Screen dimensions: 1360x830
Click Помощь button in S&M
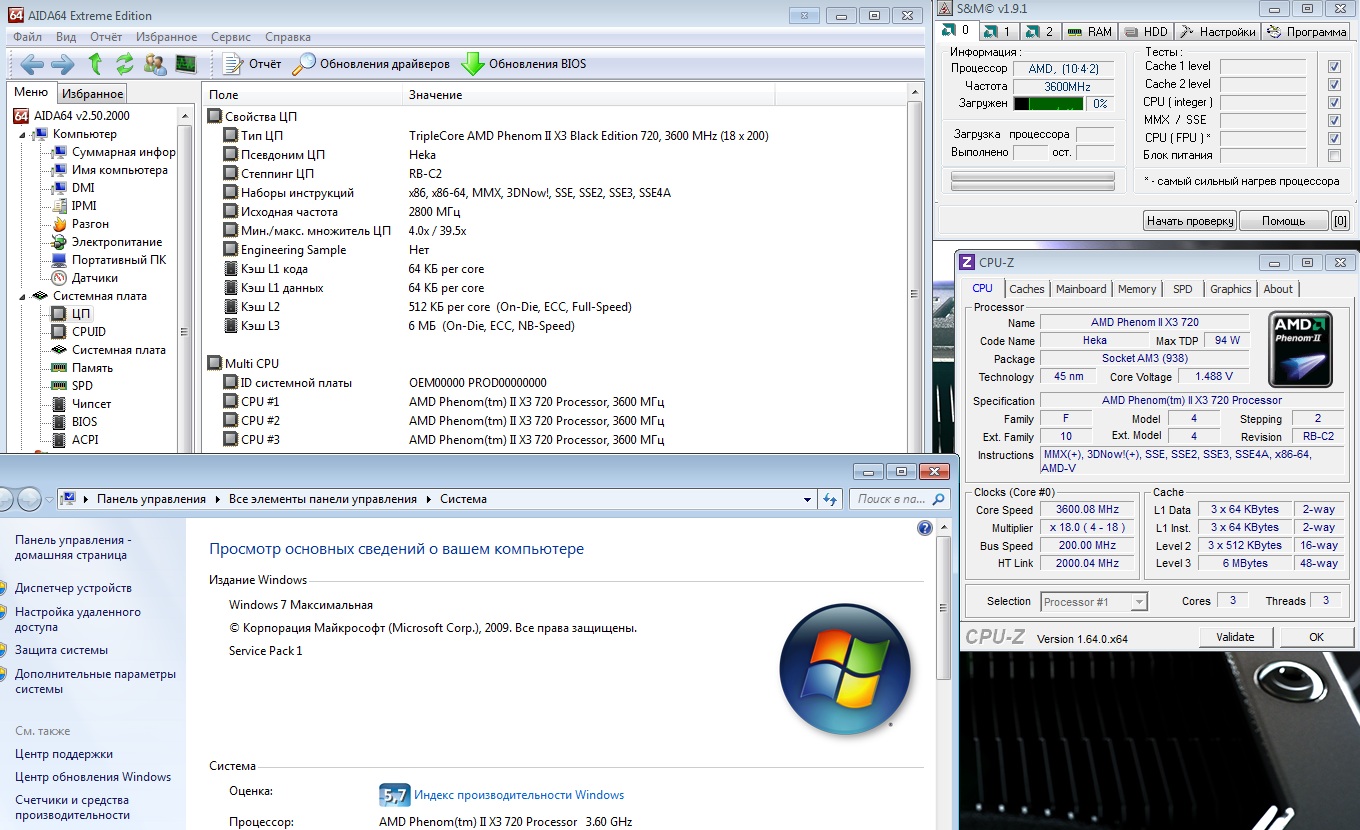(1284, 221)
